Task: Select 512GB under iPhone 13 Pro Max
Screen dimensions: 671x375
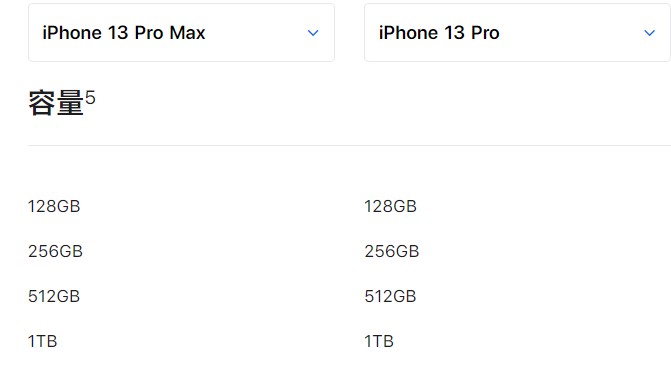Action: point(54,296)
